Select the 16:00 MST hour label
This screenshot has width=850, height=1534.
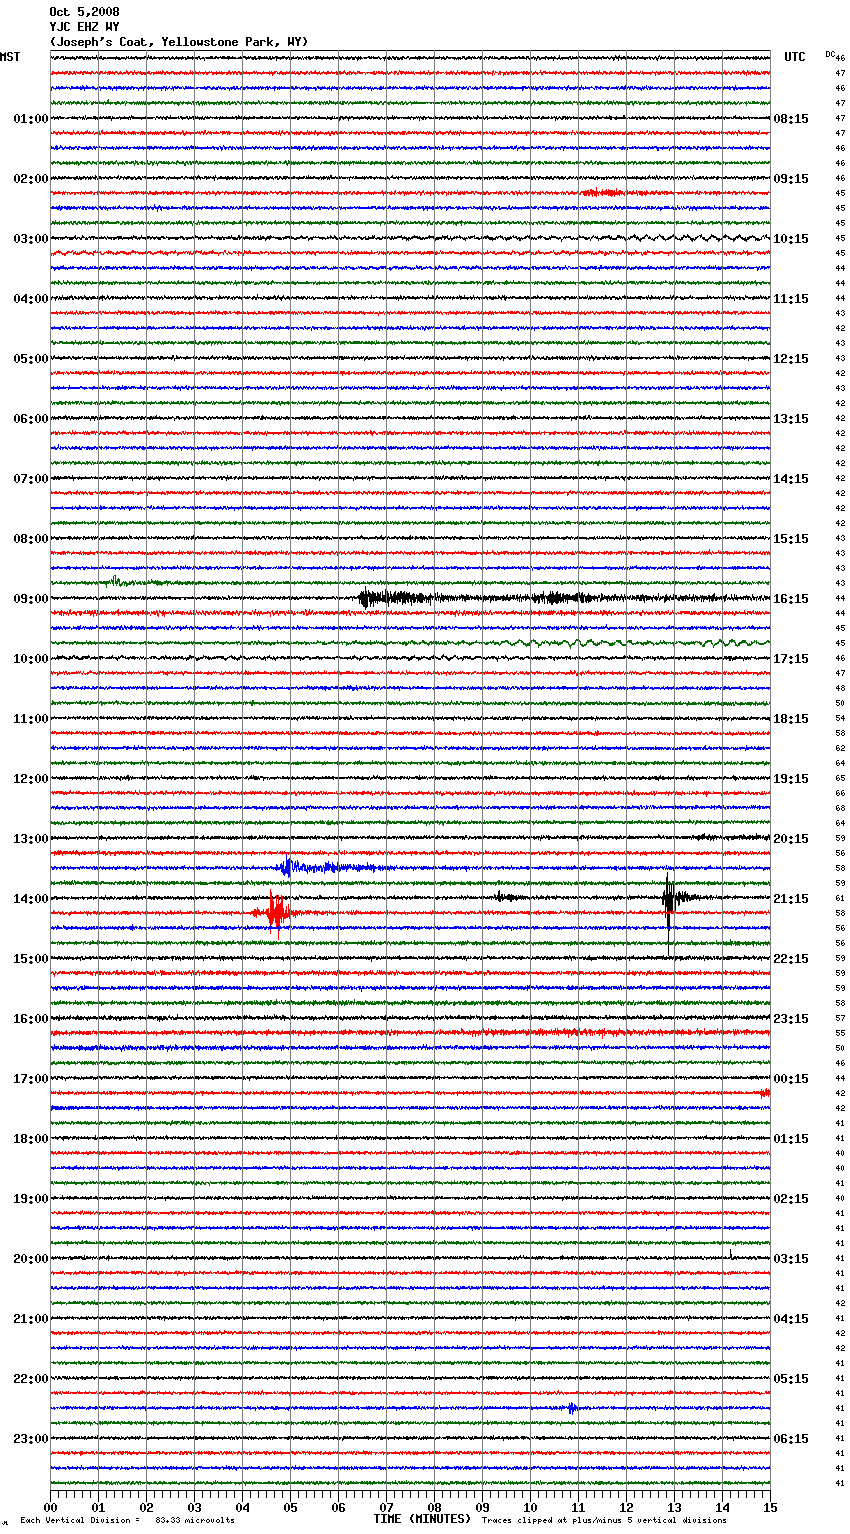(x=31, y=1019)
